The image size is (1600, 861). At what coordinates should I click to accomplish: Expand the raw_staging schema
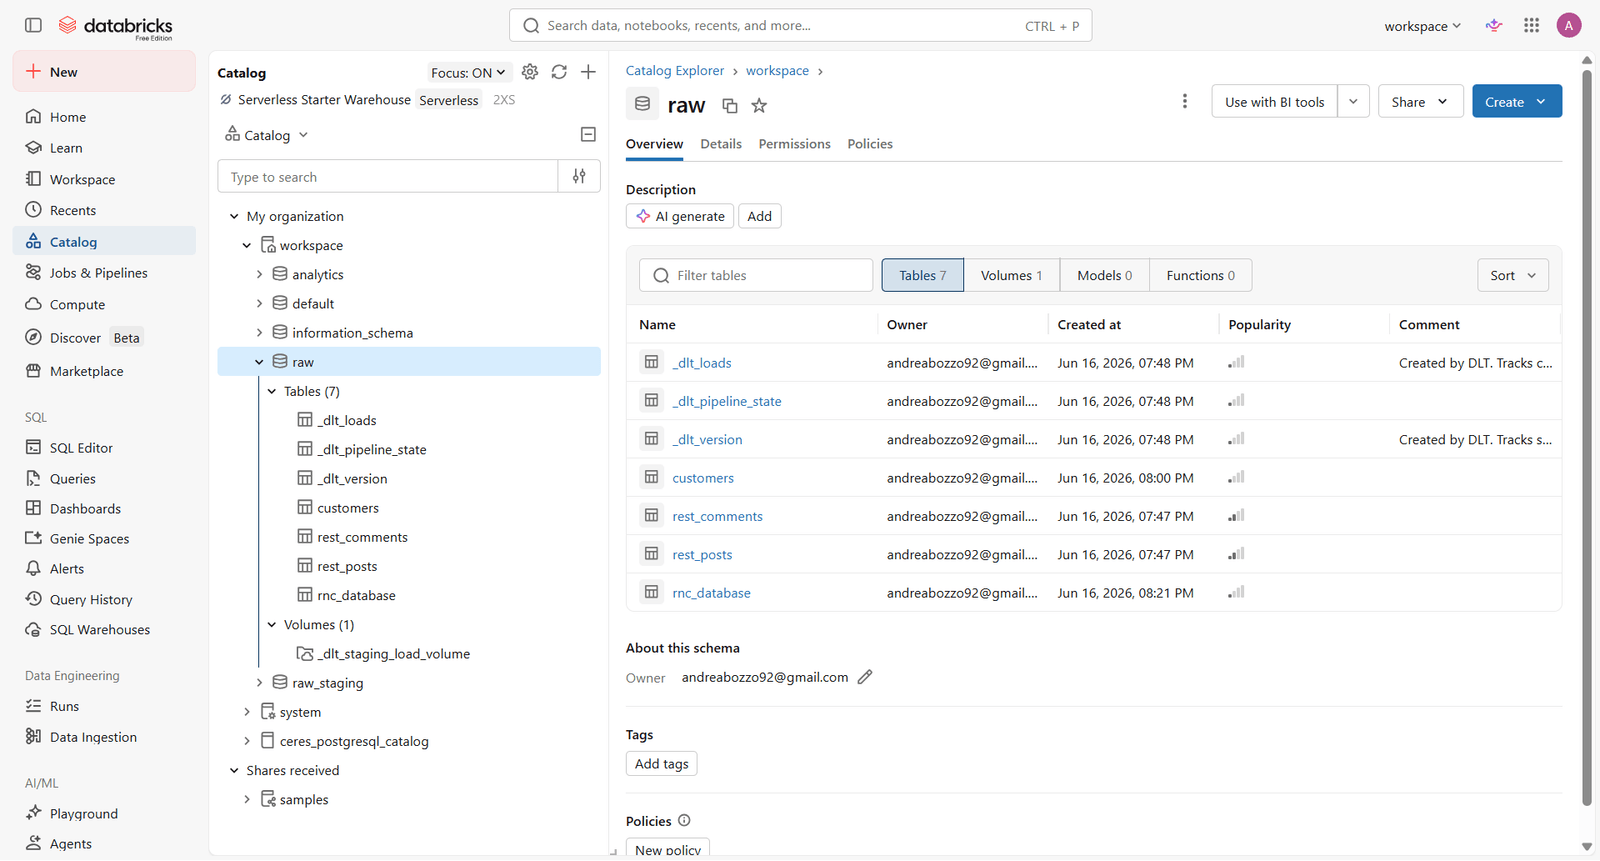click(x=259, y=683)
